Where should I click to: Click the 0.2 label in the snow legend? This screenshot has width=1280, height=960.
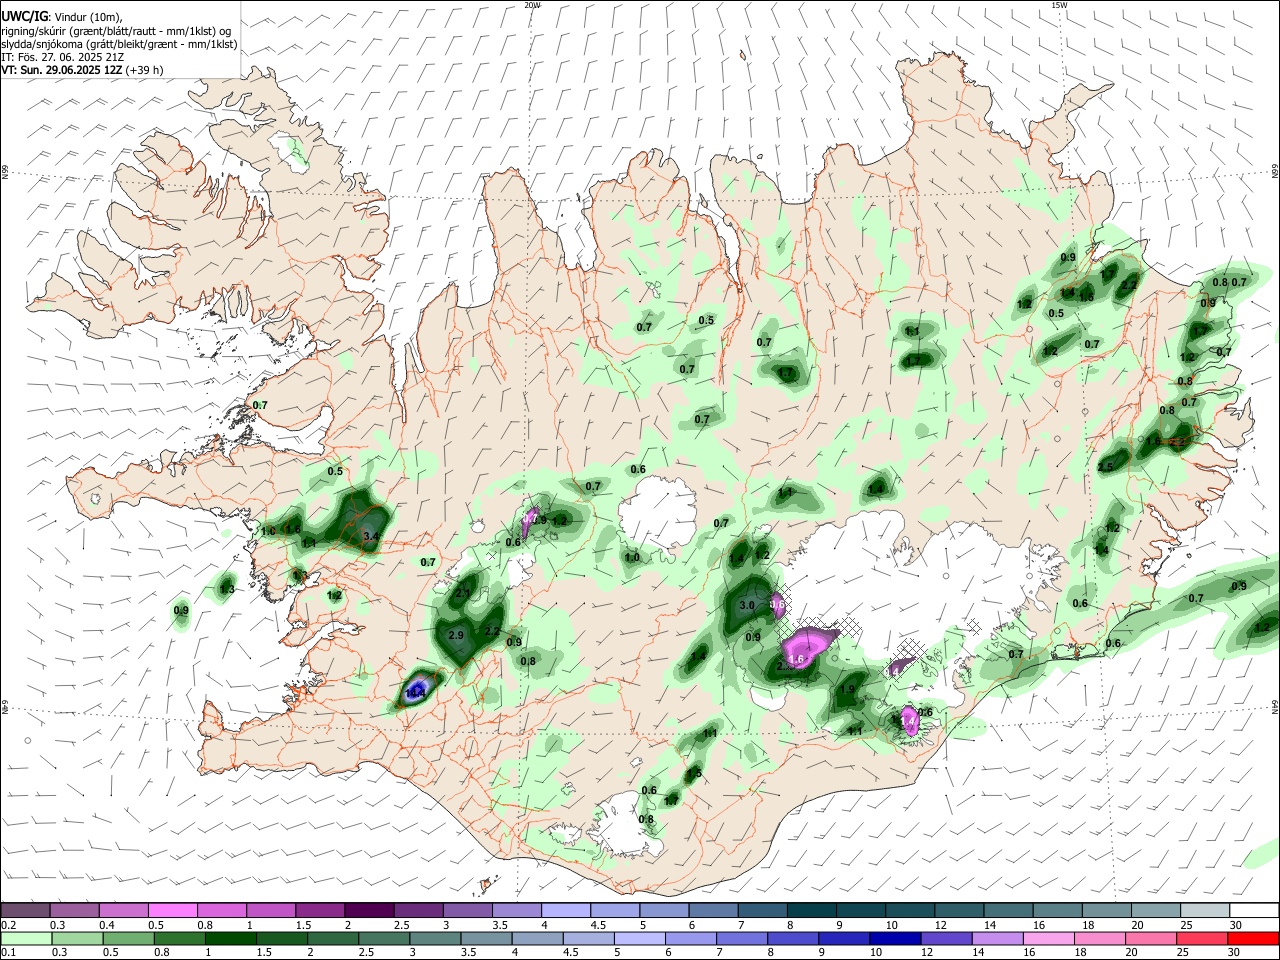pyautogui.click(x=8, y=925)
